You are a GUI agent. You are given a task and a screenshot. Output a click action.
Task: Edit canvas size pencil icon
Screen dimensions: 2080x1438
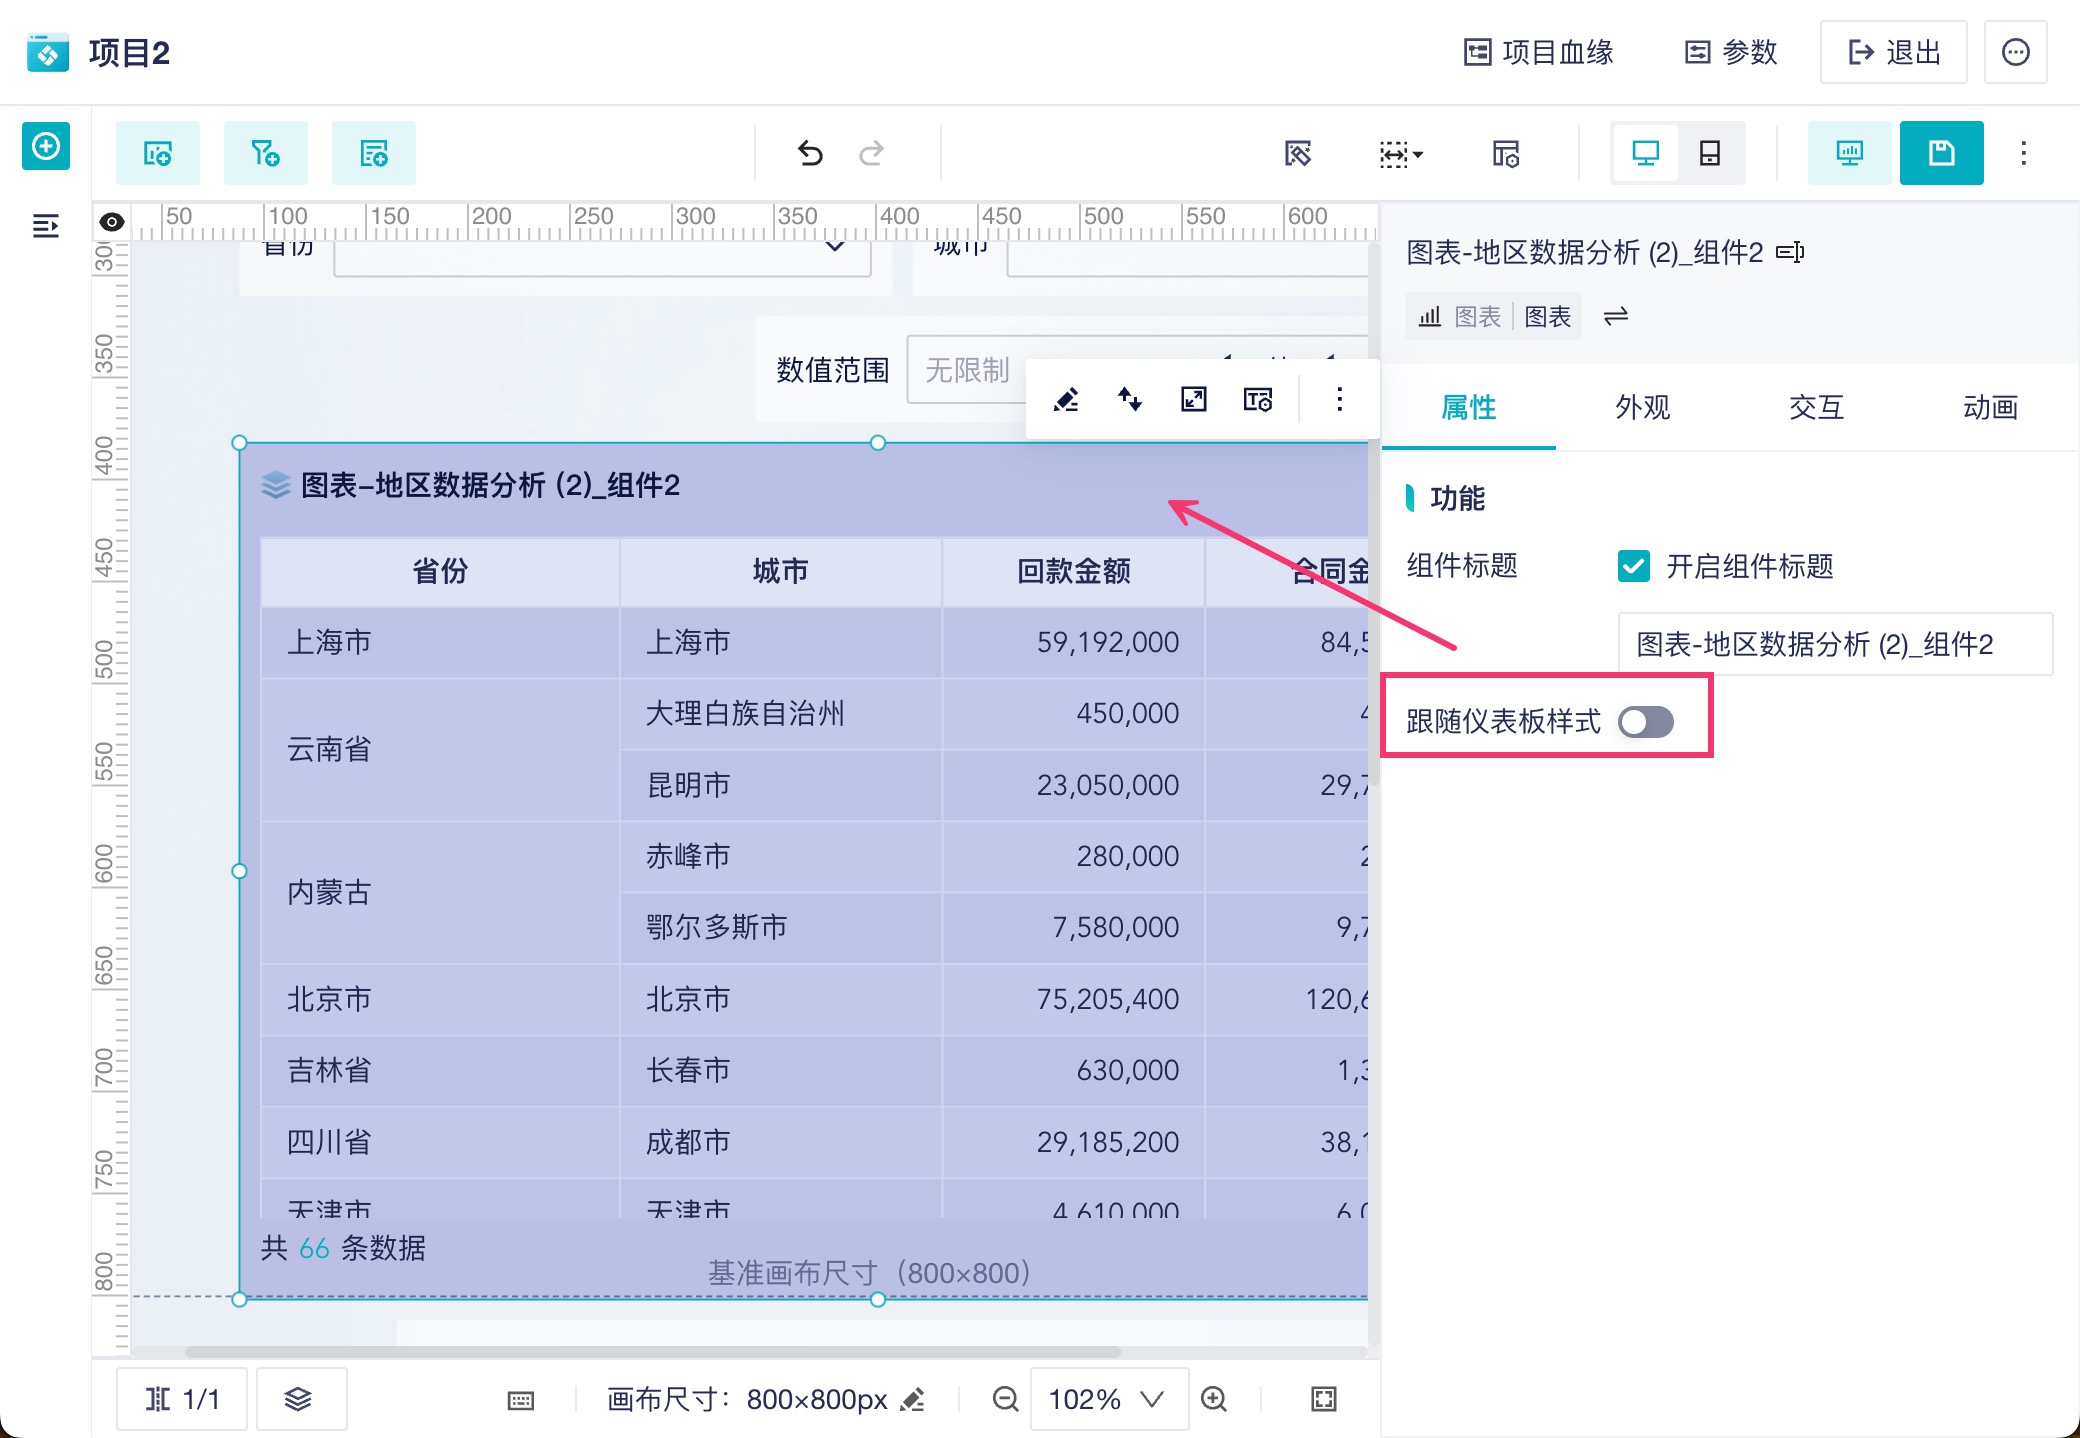912,1399
